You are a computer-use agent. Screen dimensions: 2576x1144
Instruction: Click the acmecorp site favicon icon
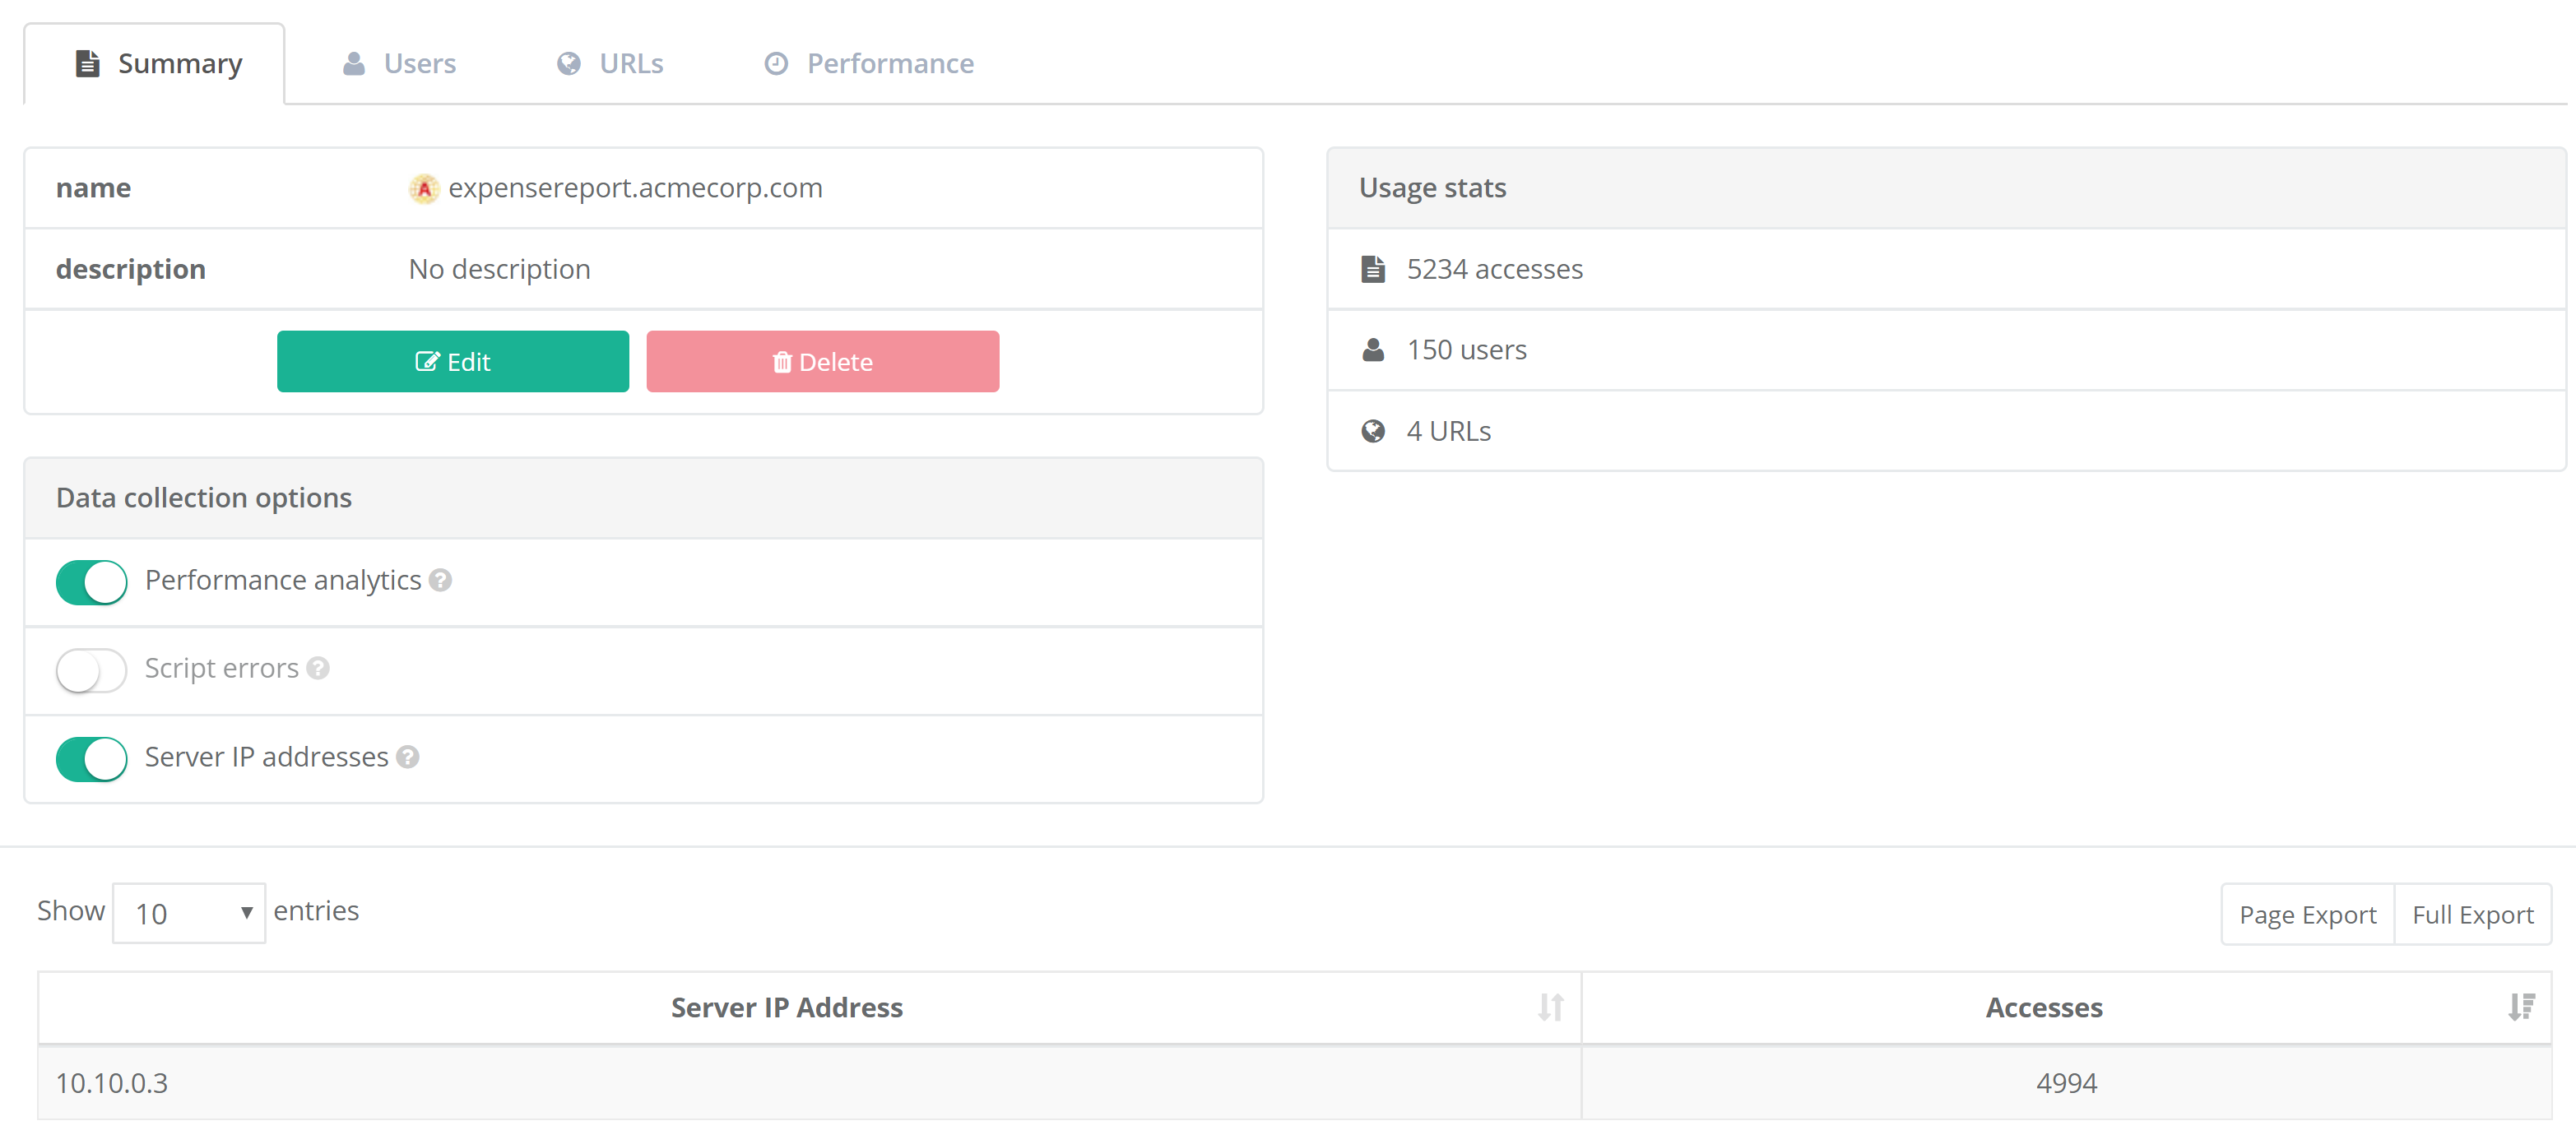(x=424, y=188)
